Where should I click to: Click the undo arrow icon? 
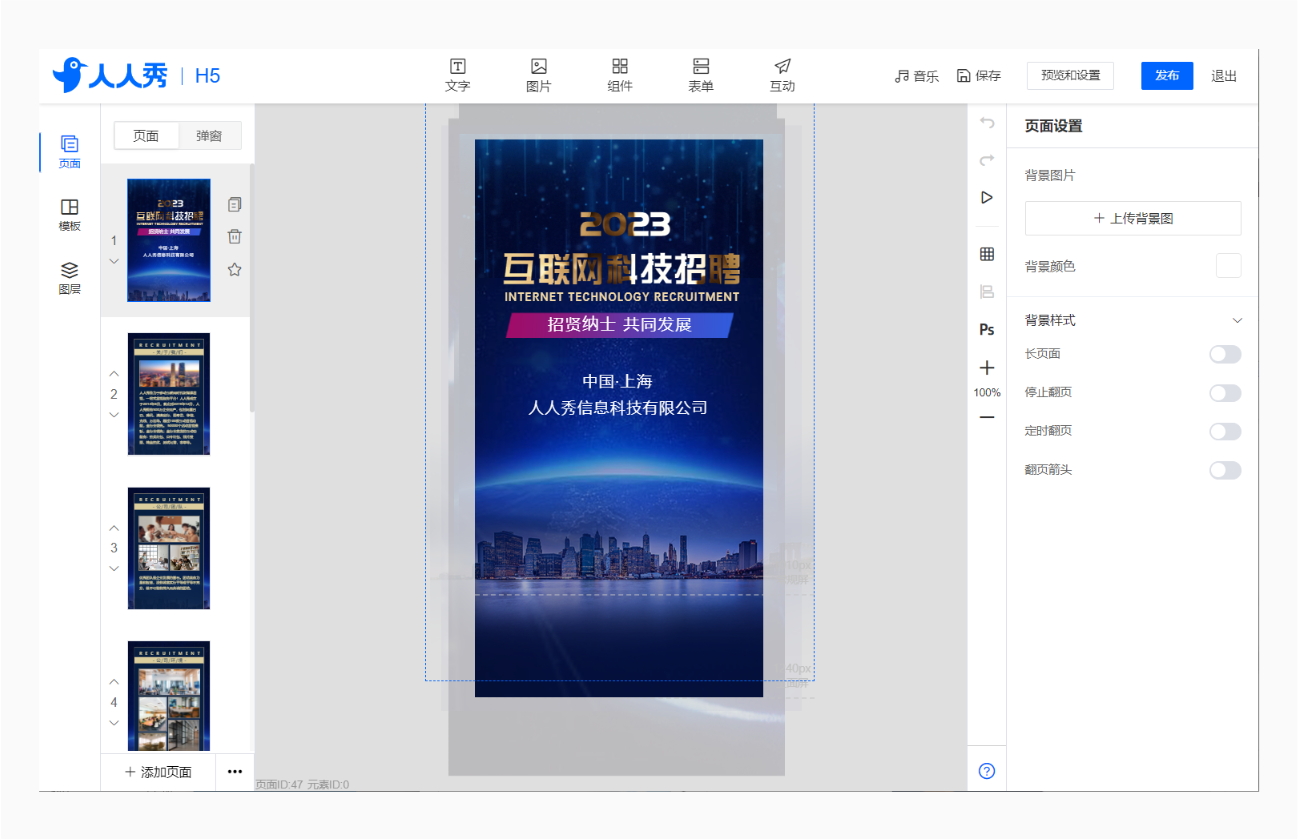click(987, 123)
